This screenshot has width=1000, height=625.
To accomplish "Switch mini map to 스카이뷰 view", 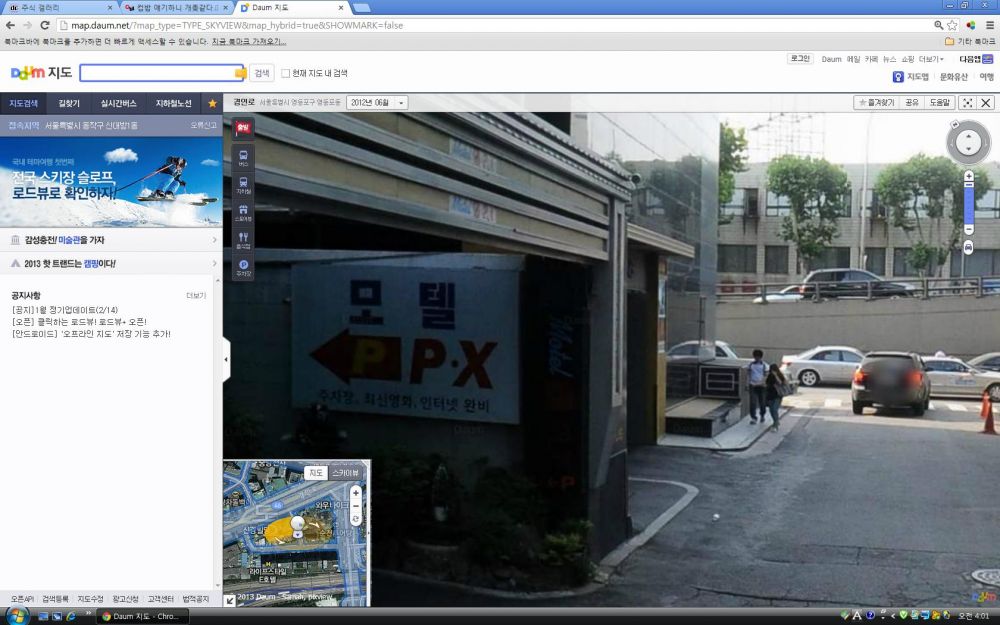I will [x=346, y=473].
